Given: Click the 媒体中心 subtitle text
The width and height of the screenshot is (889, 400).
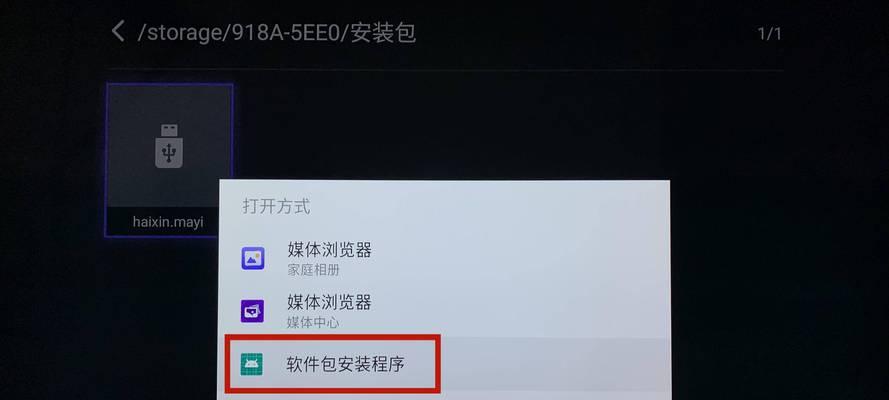Looking at the screenshot, I should 313,322.
